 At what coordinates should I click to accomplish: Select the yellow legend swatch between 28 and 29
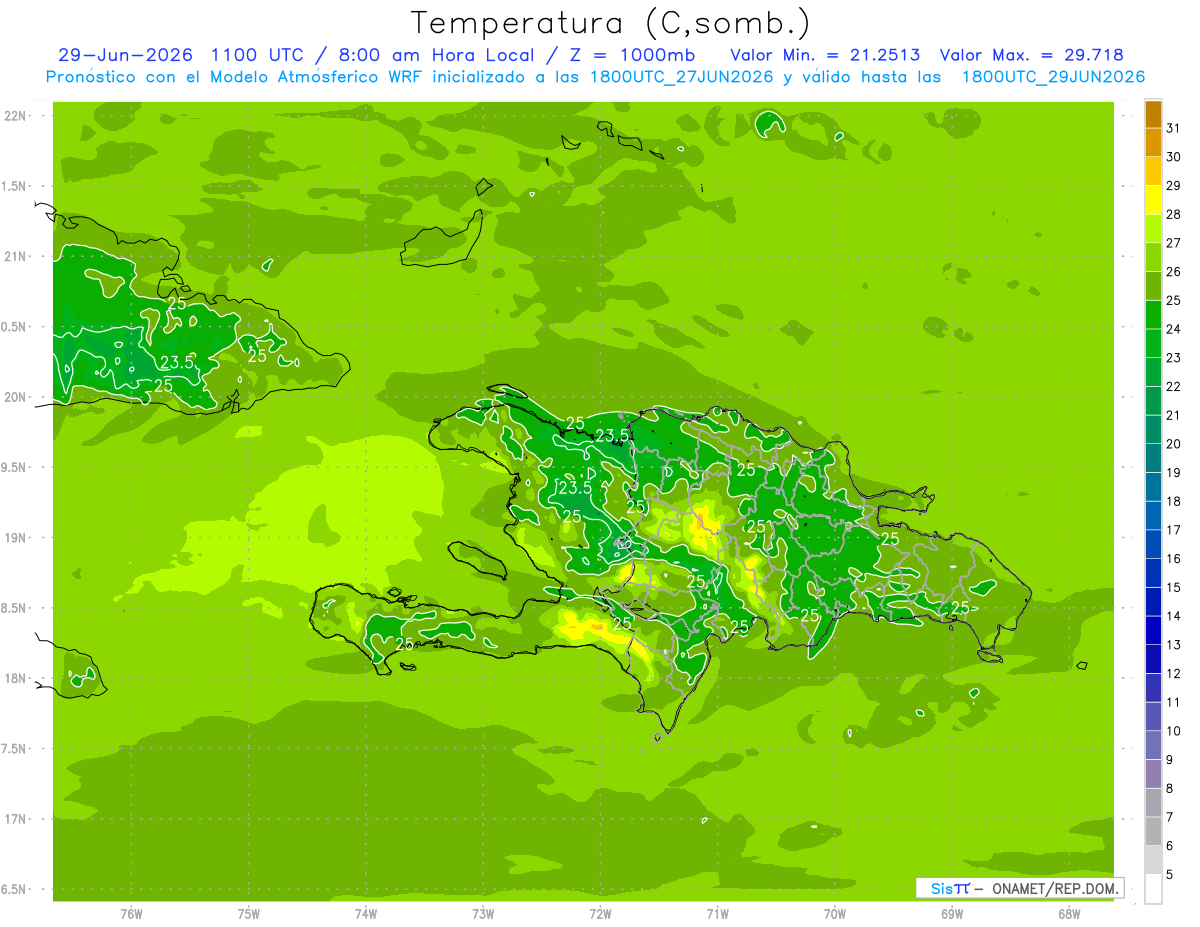point(1153,200)
